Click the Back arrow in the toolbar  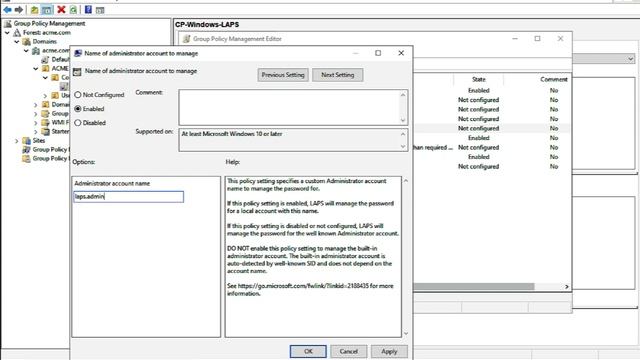point(7,9)
